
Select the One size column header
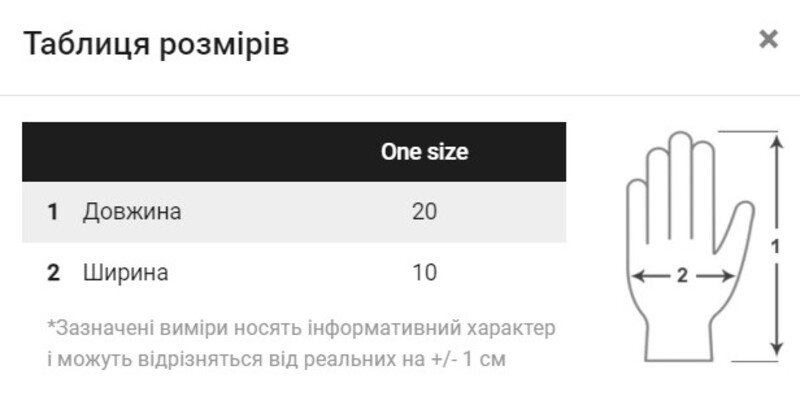(x=424, y=152)
